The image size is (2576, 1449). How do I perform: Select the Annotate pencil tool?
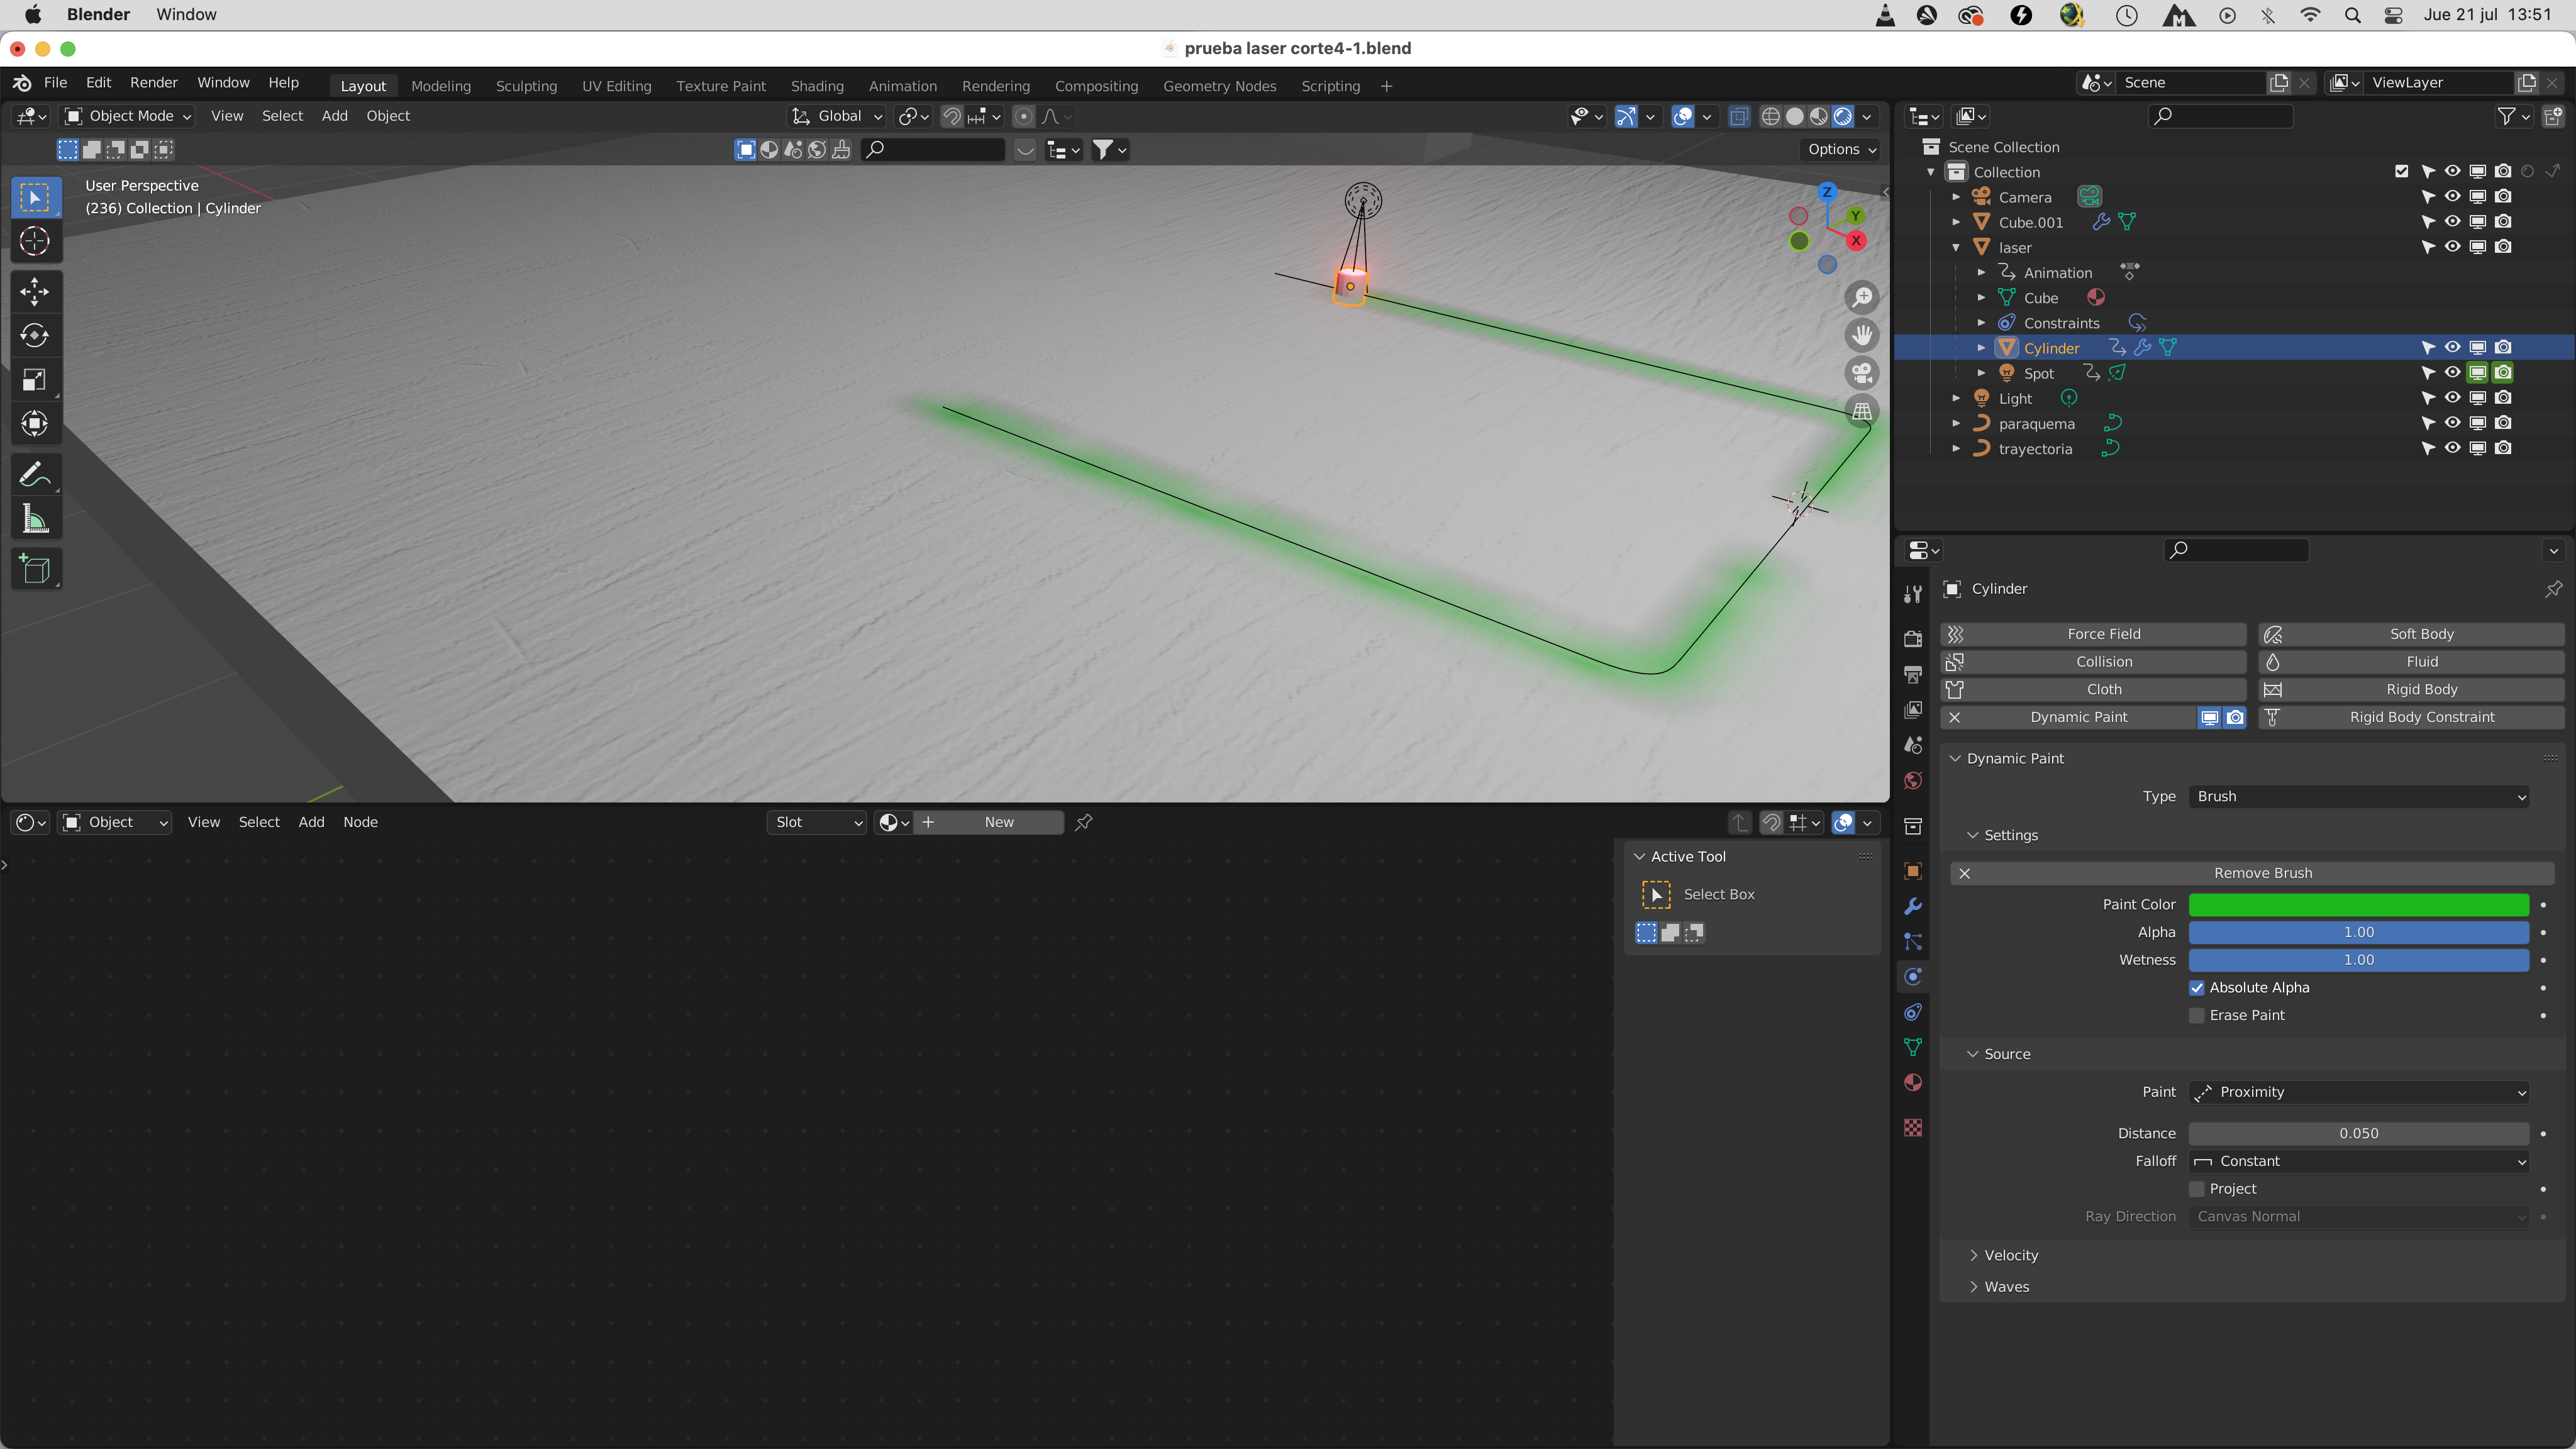35,474
